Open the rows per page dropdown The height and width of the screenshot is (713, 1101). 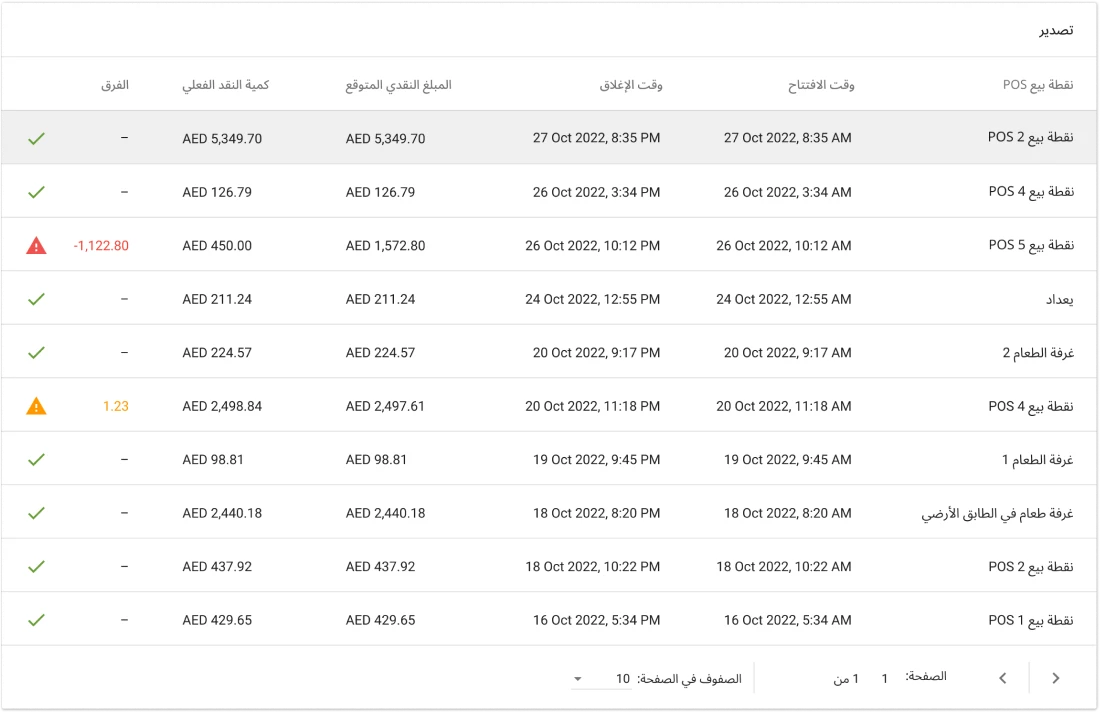[x=577, y=679]
